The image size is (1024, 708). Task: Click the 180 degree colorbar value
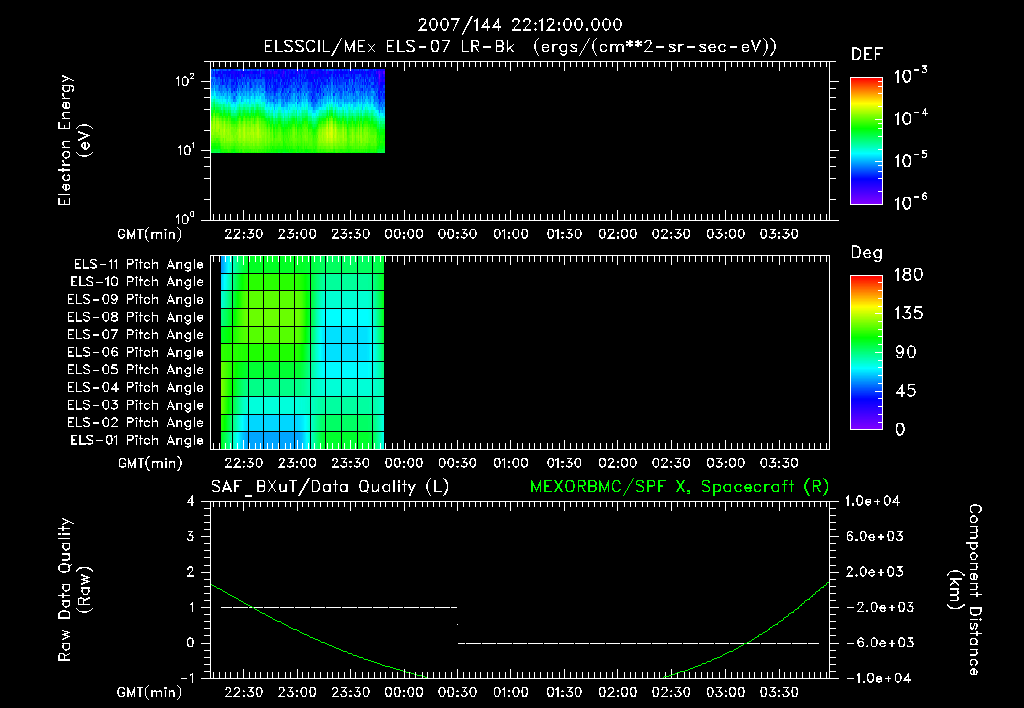909,274
